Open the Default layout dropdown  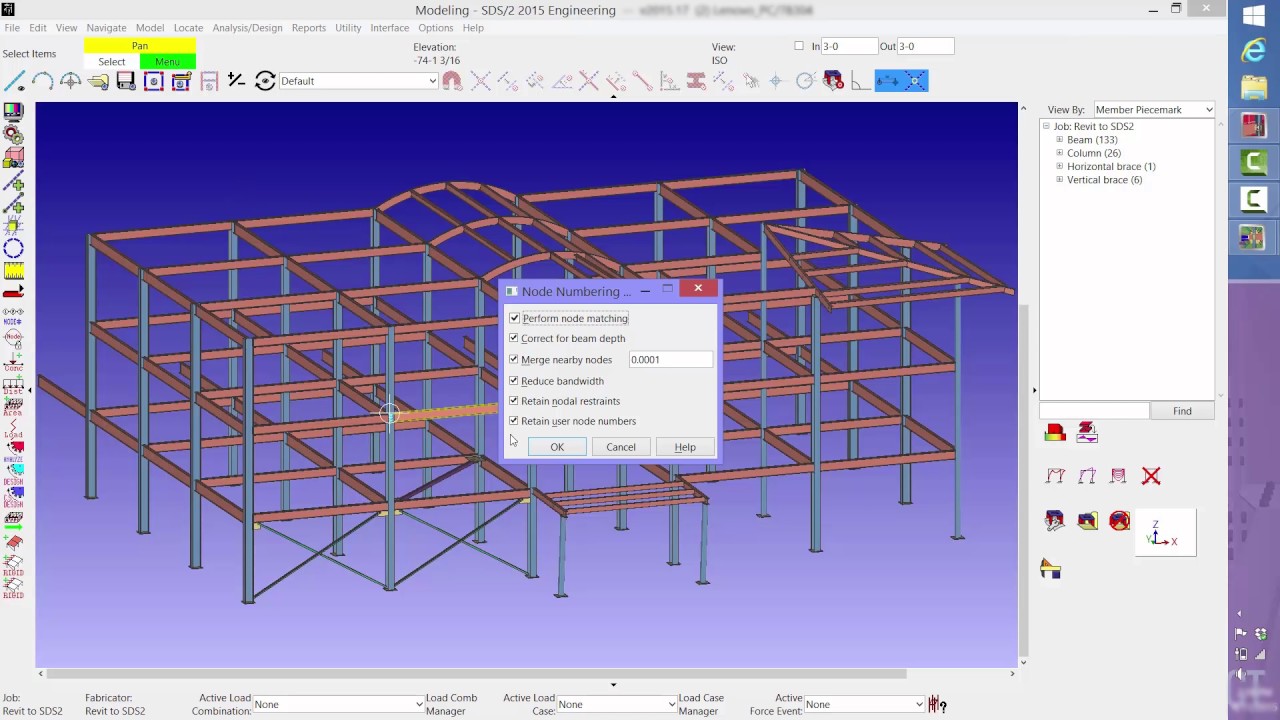[x=358, y=81]
